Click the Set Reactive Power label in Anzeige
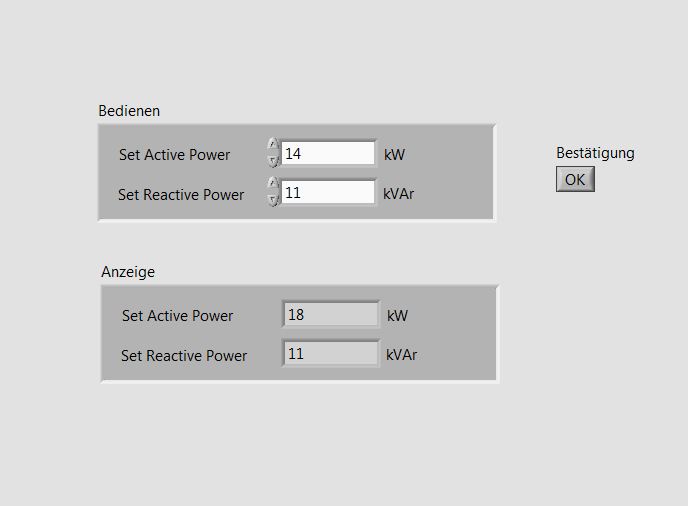 184,356
